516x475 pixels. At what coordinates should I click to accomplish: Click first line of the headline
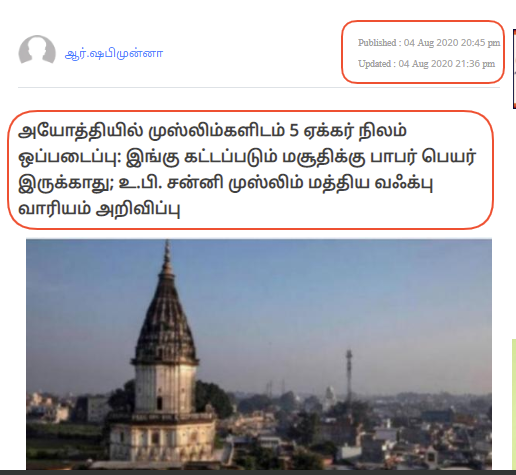[x=212, y=130]
